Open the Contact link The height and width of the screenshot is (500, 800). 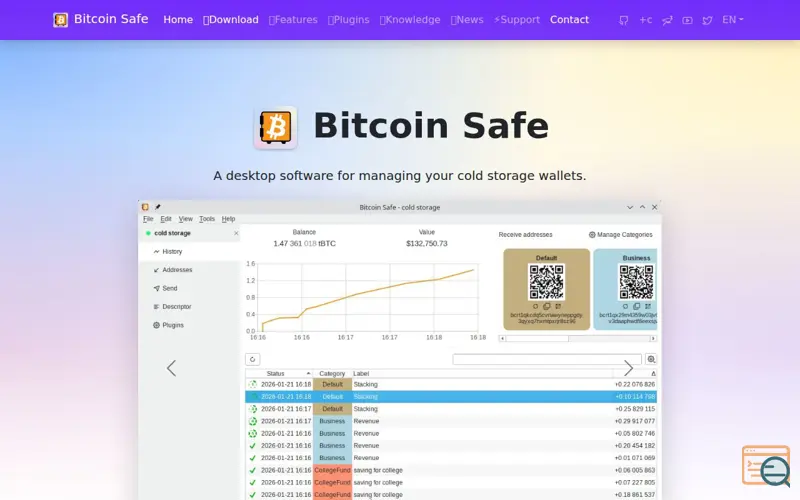tap(569, 20)
